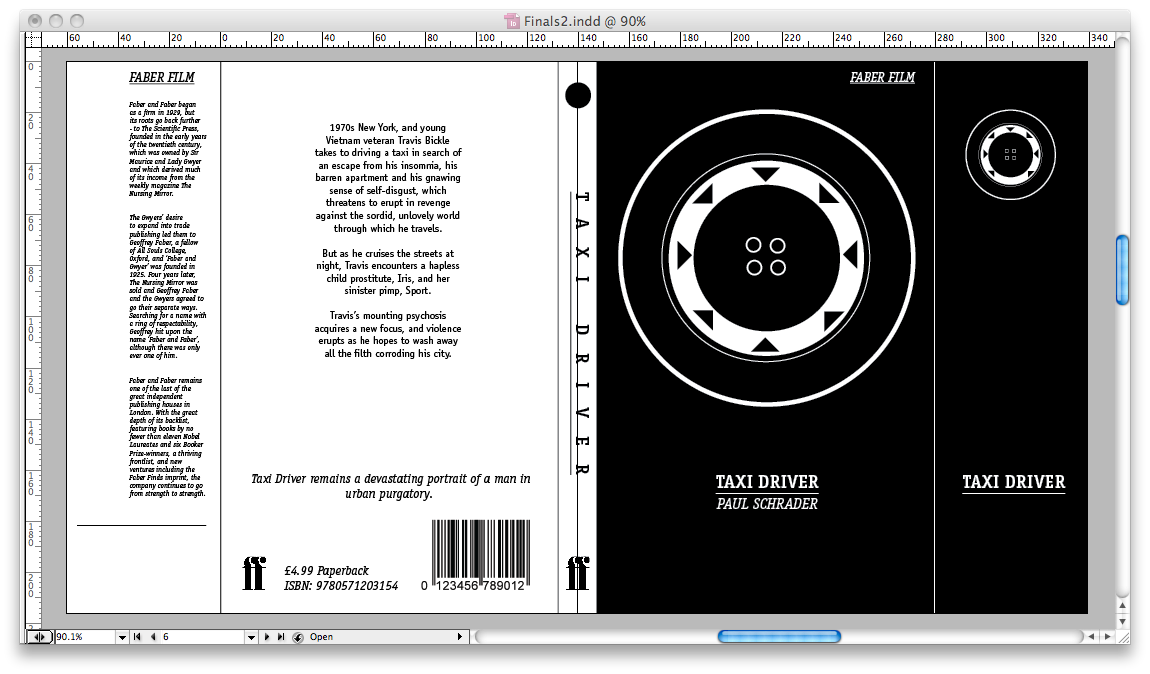Go to the first page
Screen dimensions: 1150x674
pyautogui.click(x=137, y=637)
